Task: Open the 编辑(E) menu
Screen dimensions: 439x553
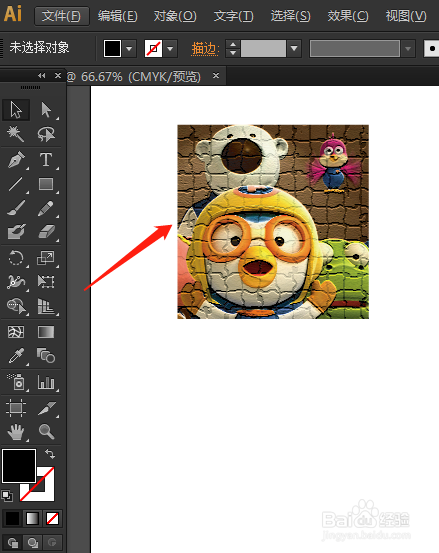Action: pyautogui.click(x=118, y=16)
